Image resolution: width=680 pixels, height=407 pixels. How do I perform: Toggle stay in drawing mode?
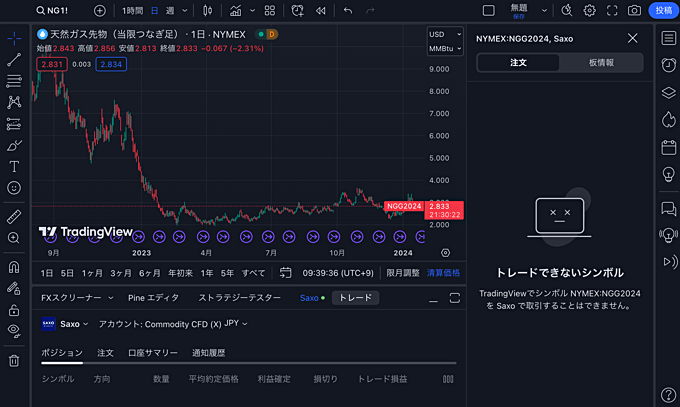14,289
